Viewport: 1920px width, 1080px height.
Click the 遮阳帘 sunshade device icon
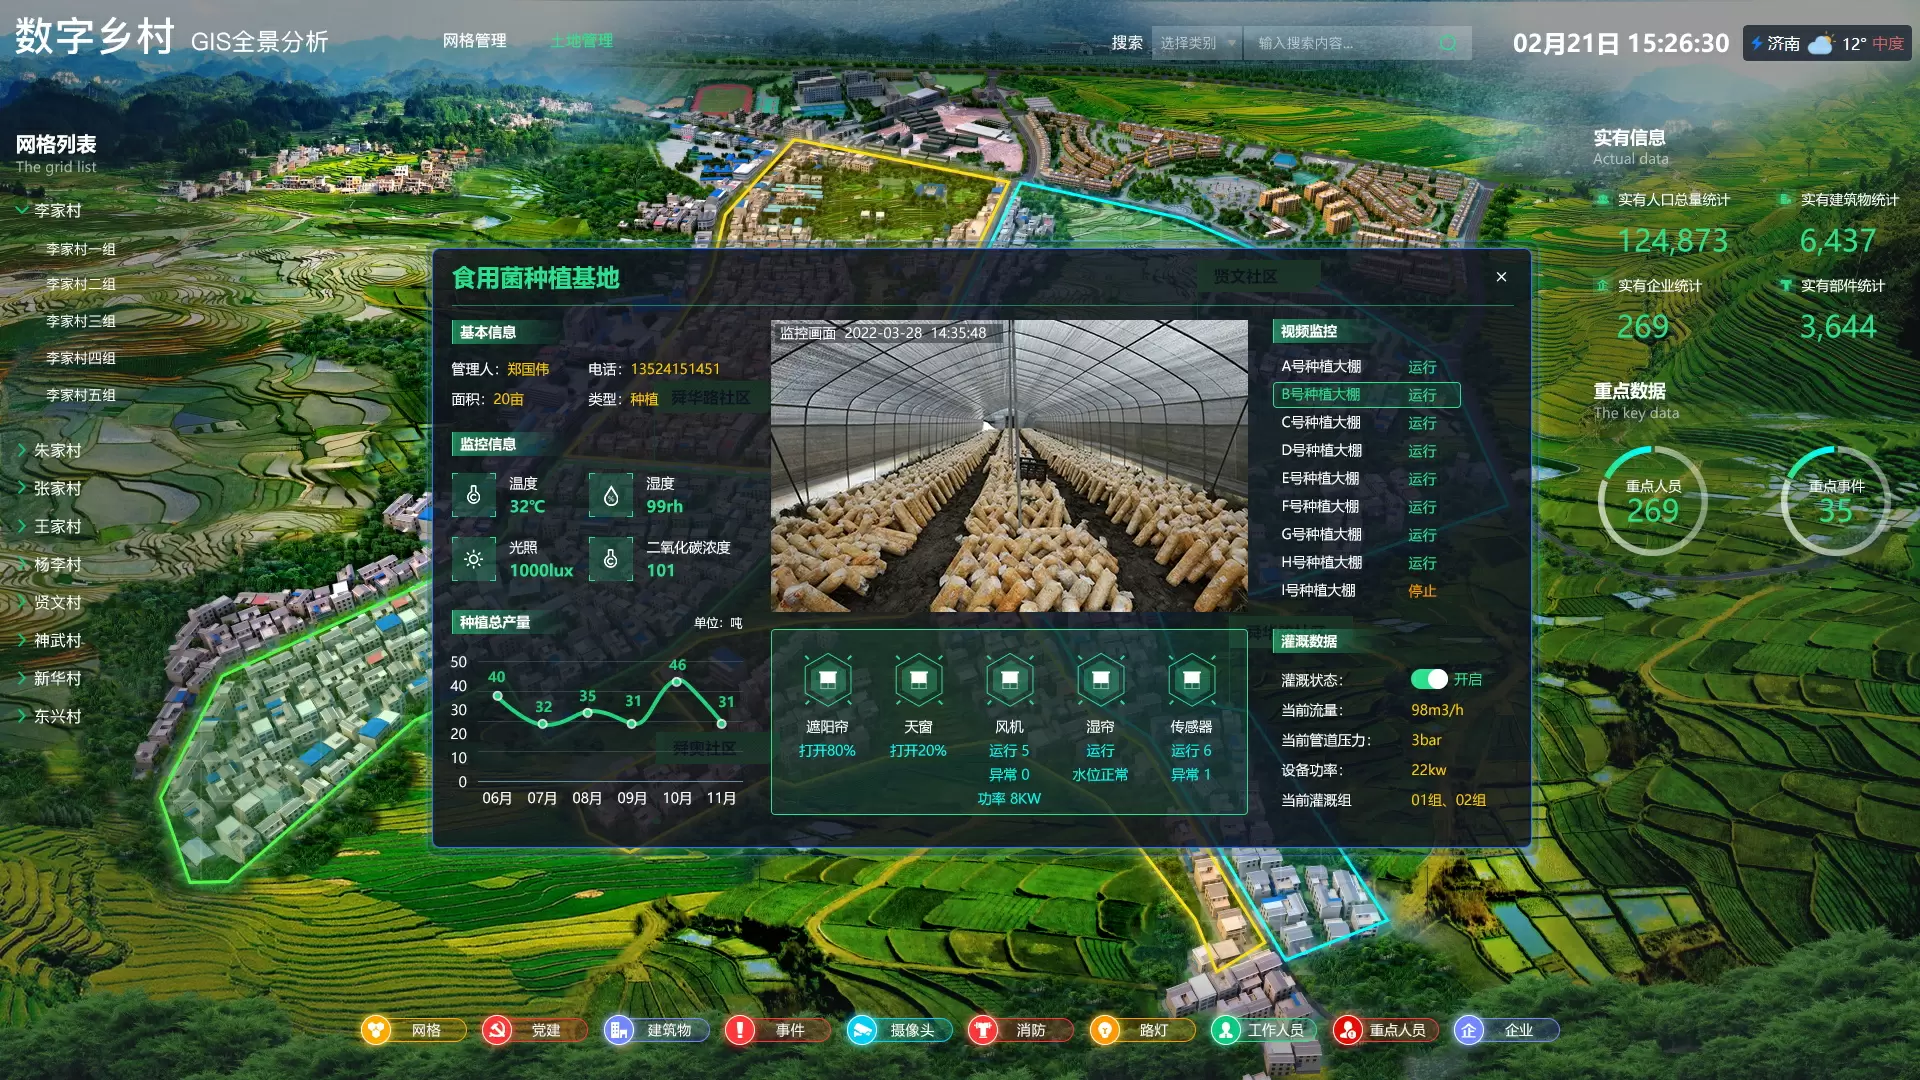pos(827,680)
